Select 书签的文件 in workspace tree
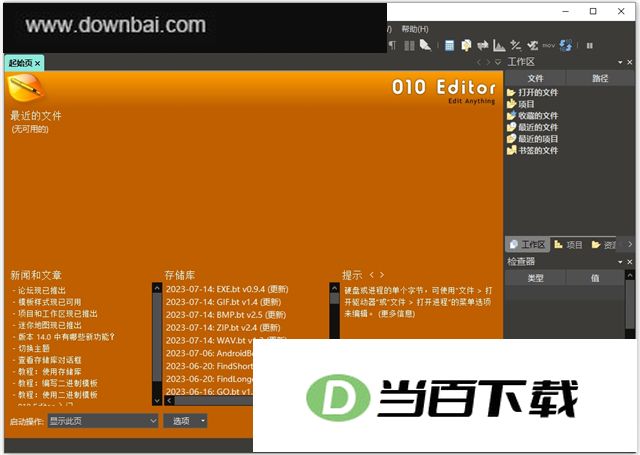Screen dimensions: 640x455 [x=532, y=151]
